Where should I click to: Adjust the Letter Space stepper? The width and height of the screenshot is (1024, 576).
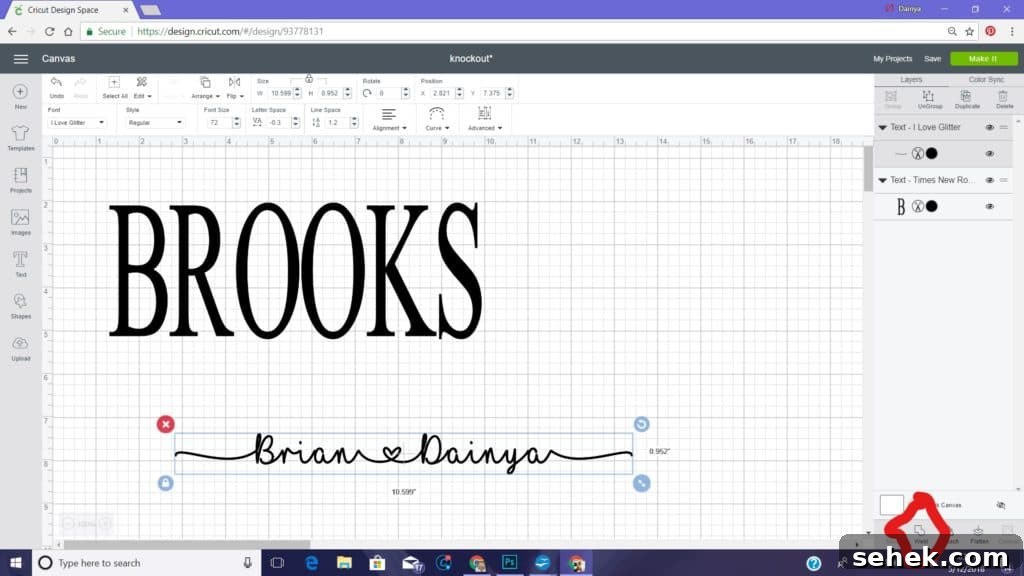pyautogui.click(x=295, y=123)
